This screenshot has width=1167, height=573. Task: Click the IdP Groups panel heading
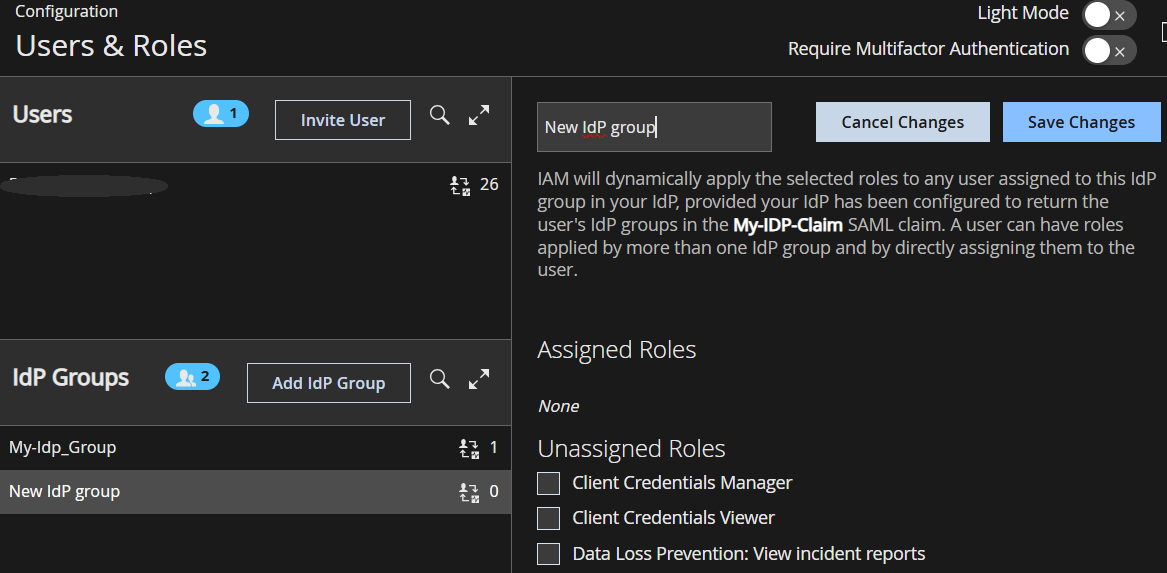pyautogui.click(x=71, y=377)
